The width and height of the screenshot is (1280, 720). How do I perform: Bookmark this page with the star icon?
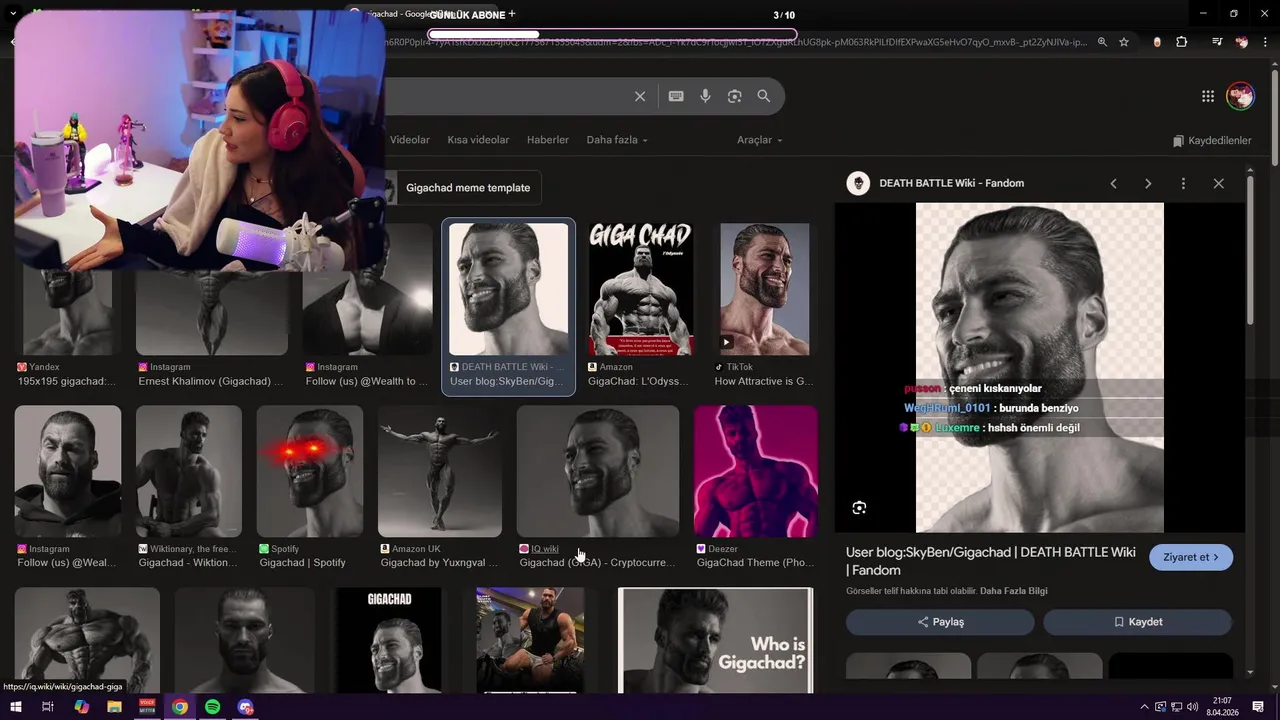(x=1124, y=42)
